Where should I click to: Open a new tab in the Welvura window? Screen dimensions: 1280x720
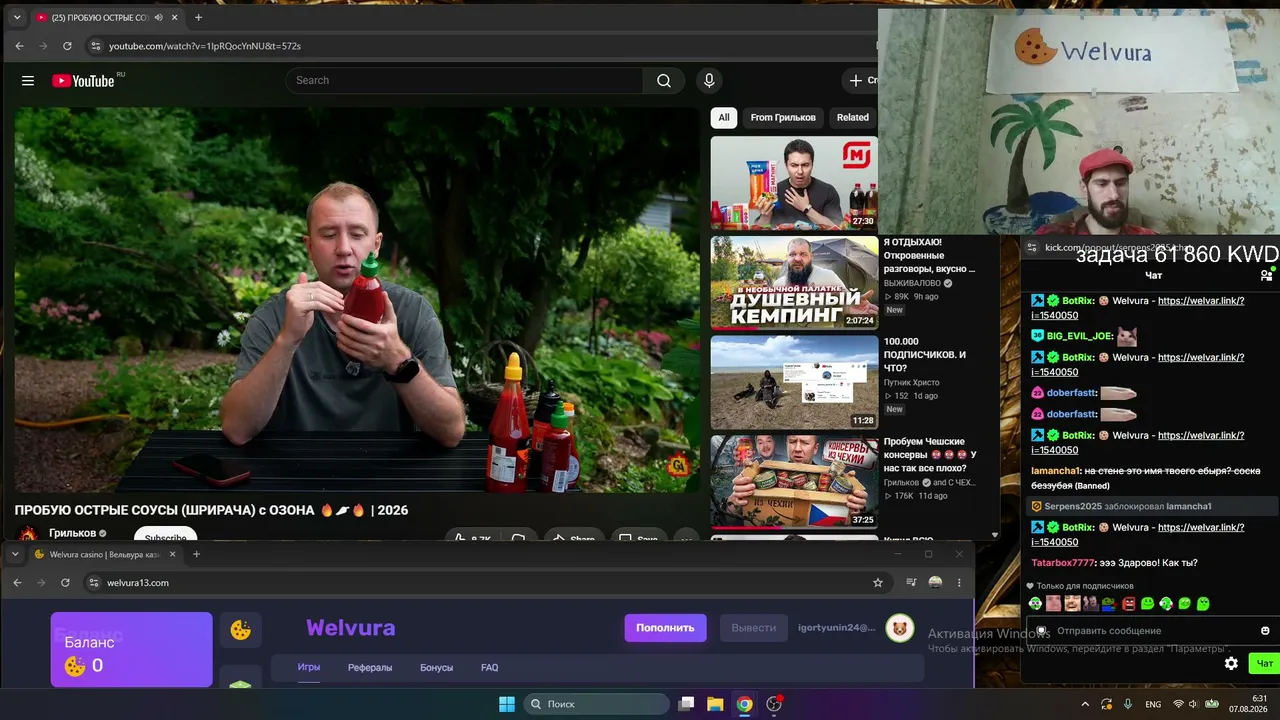[x=196, y=554]
